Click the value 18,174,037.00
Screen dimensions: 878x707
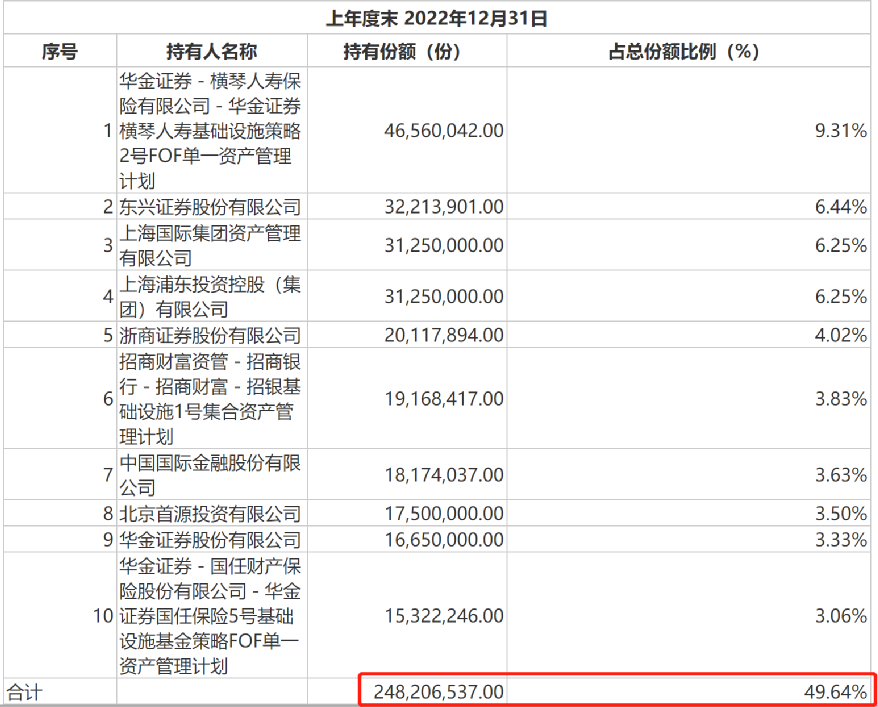[443, 475]
